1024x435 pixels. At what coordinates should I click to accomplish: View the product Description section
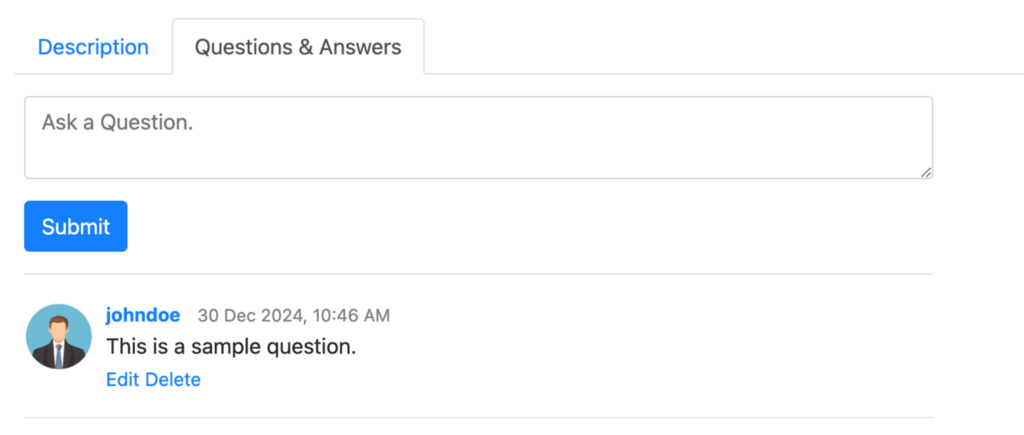pyautogui.click(x=93, y=47)
